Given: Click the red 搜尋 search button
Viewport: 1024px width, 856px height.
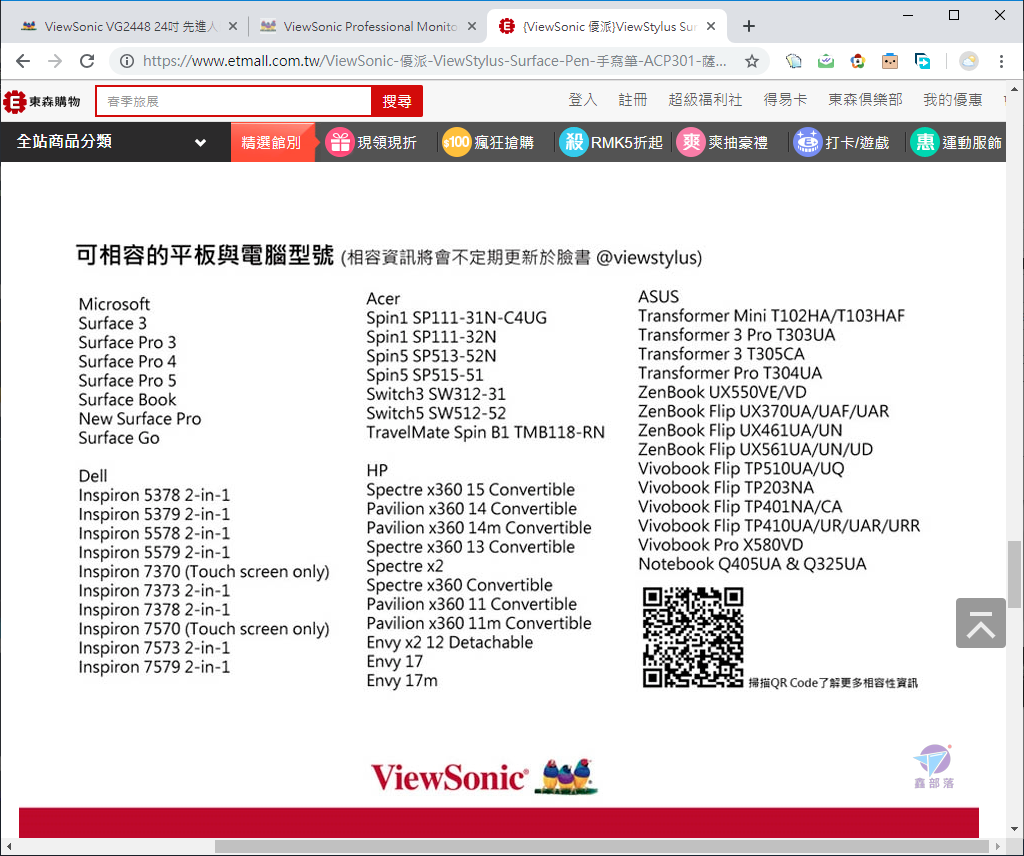Looking at the screenshot, I should pyautogui.click(x=396, y=101).
